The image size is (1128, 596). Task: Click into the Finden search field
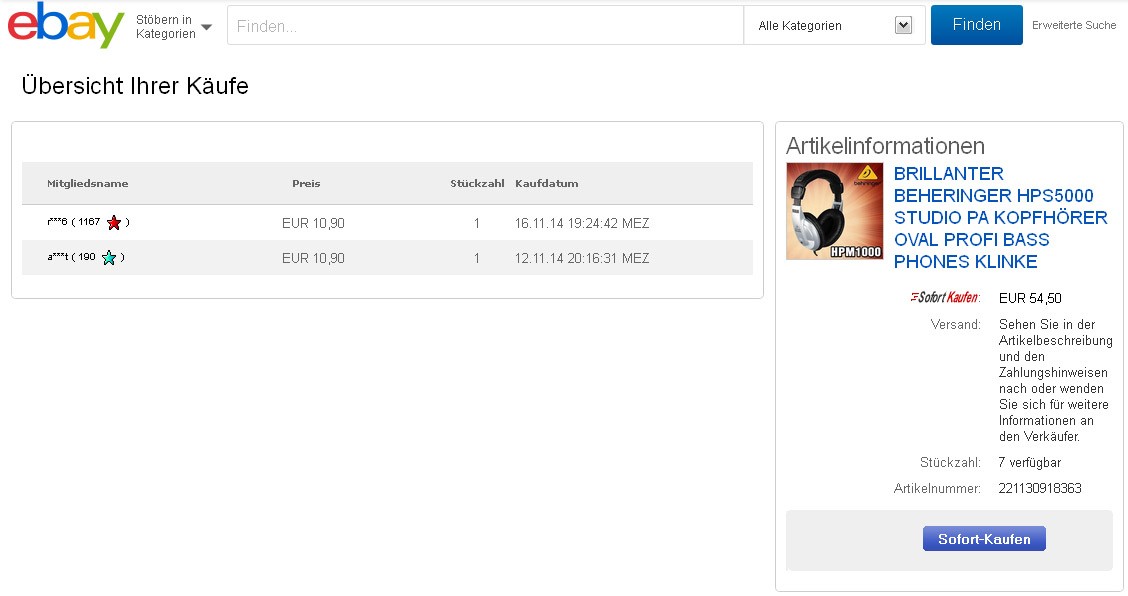coord(485,26)
